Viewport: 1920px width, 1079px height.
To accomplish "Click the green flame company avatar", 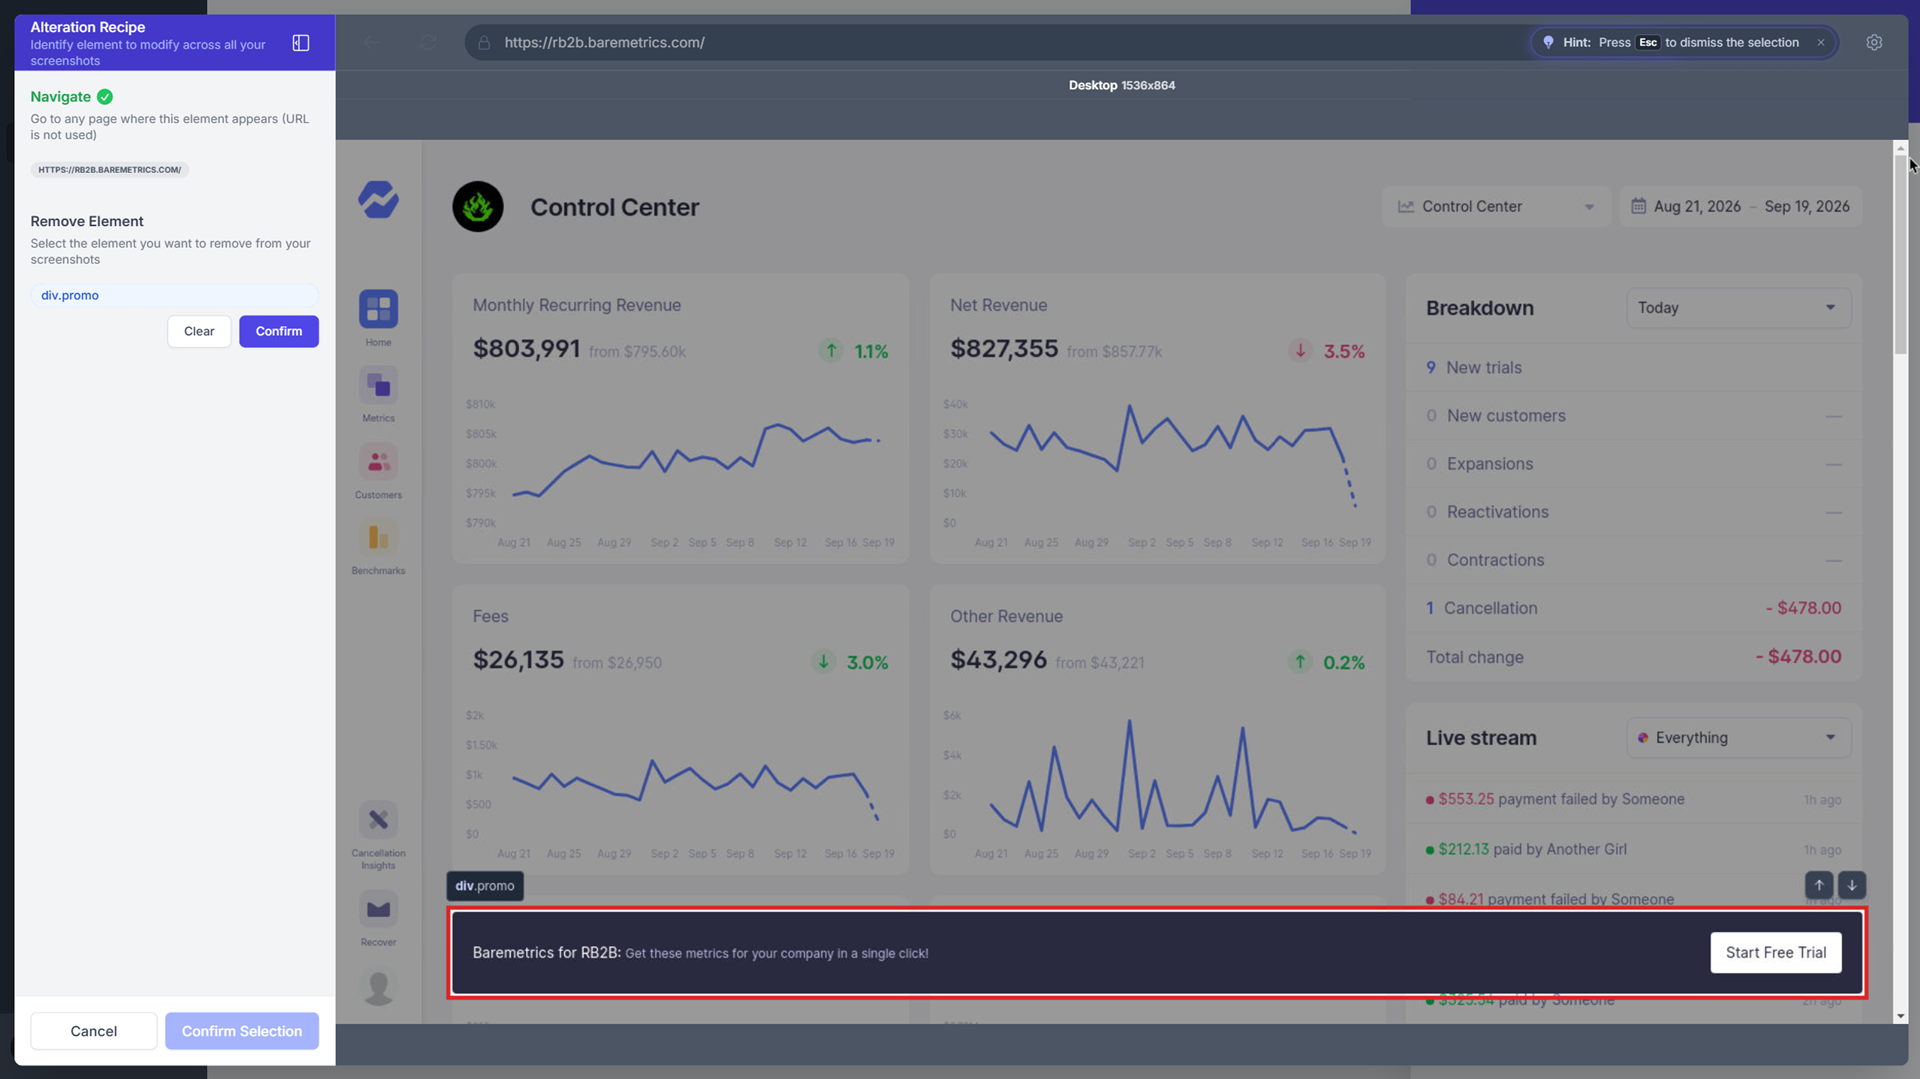I will coord(478,207).
